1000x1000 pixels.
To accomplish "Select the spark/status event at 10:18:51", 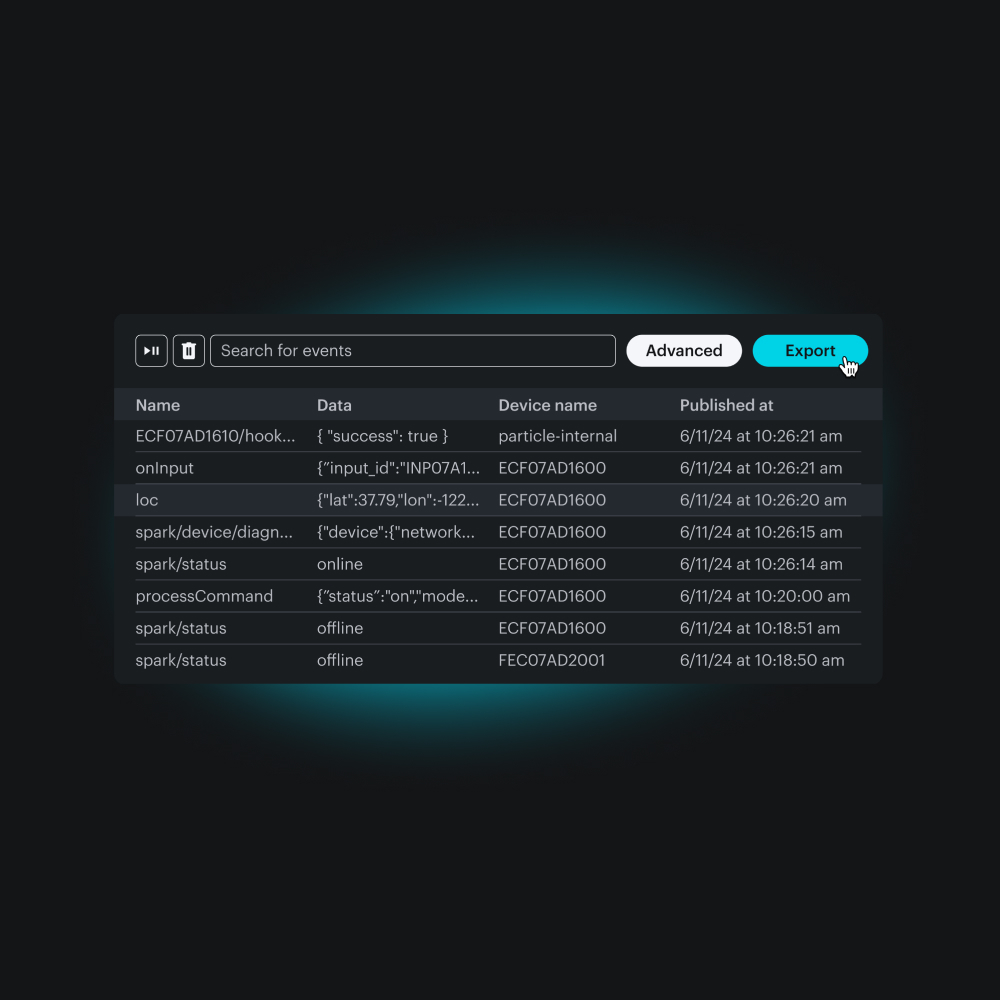I will [x=181, y=628].
